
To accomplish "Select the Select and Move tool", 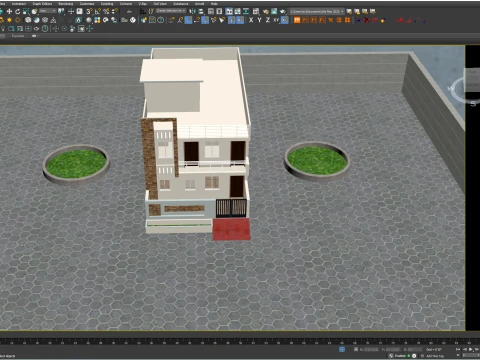I will coord(9,11).
